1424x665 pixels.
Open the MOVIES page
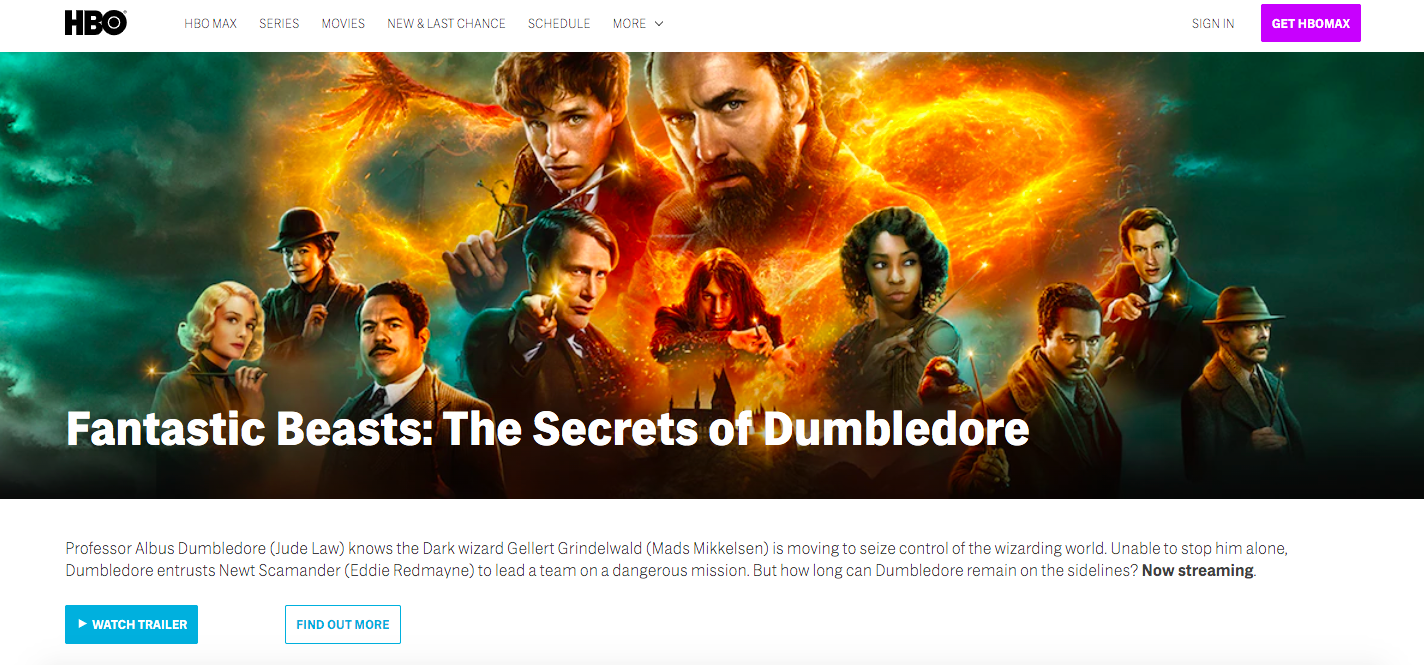coord(343,24)
